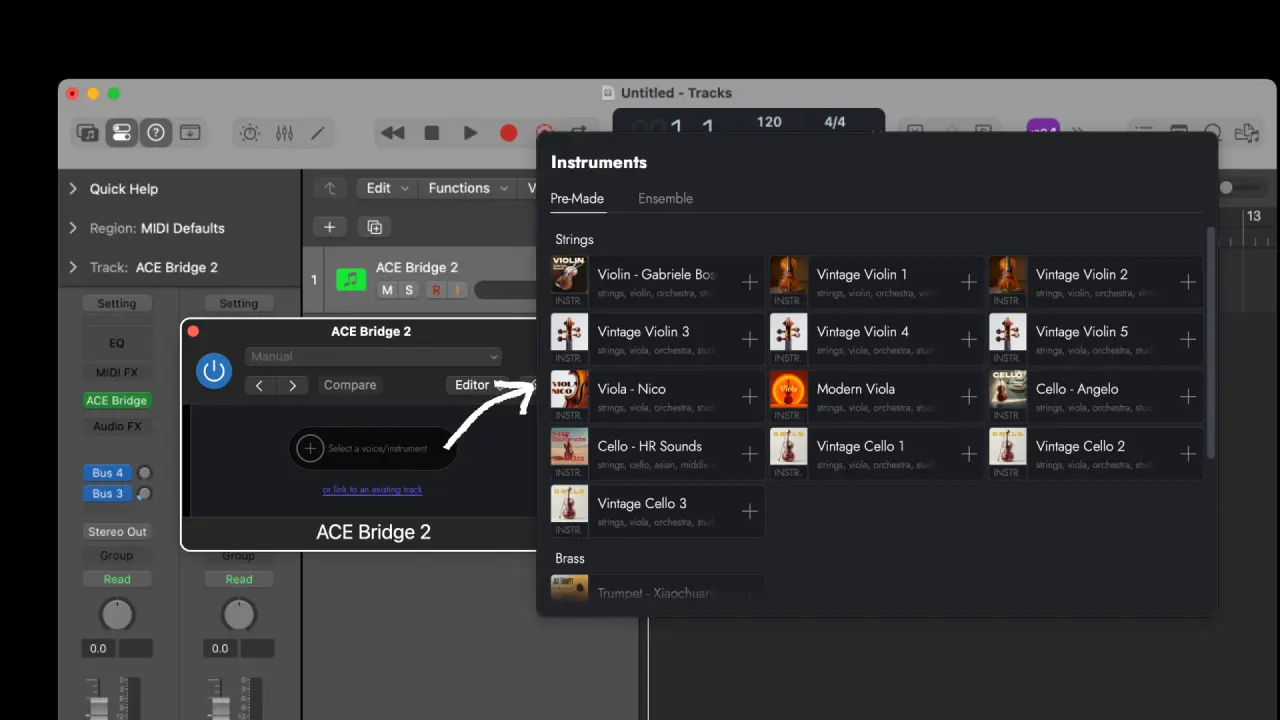Open the Functions menu in the tracks area
The height and width of the screenshot is (720, 1280).
[468, 188]
